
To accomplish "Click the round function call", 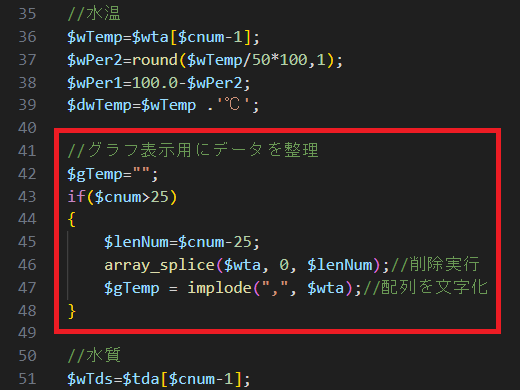I will 155,60.
